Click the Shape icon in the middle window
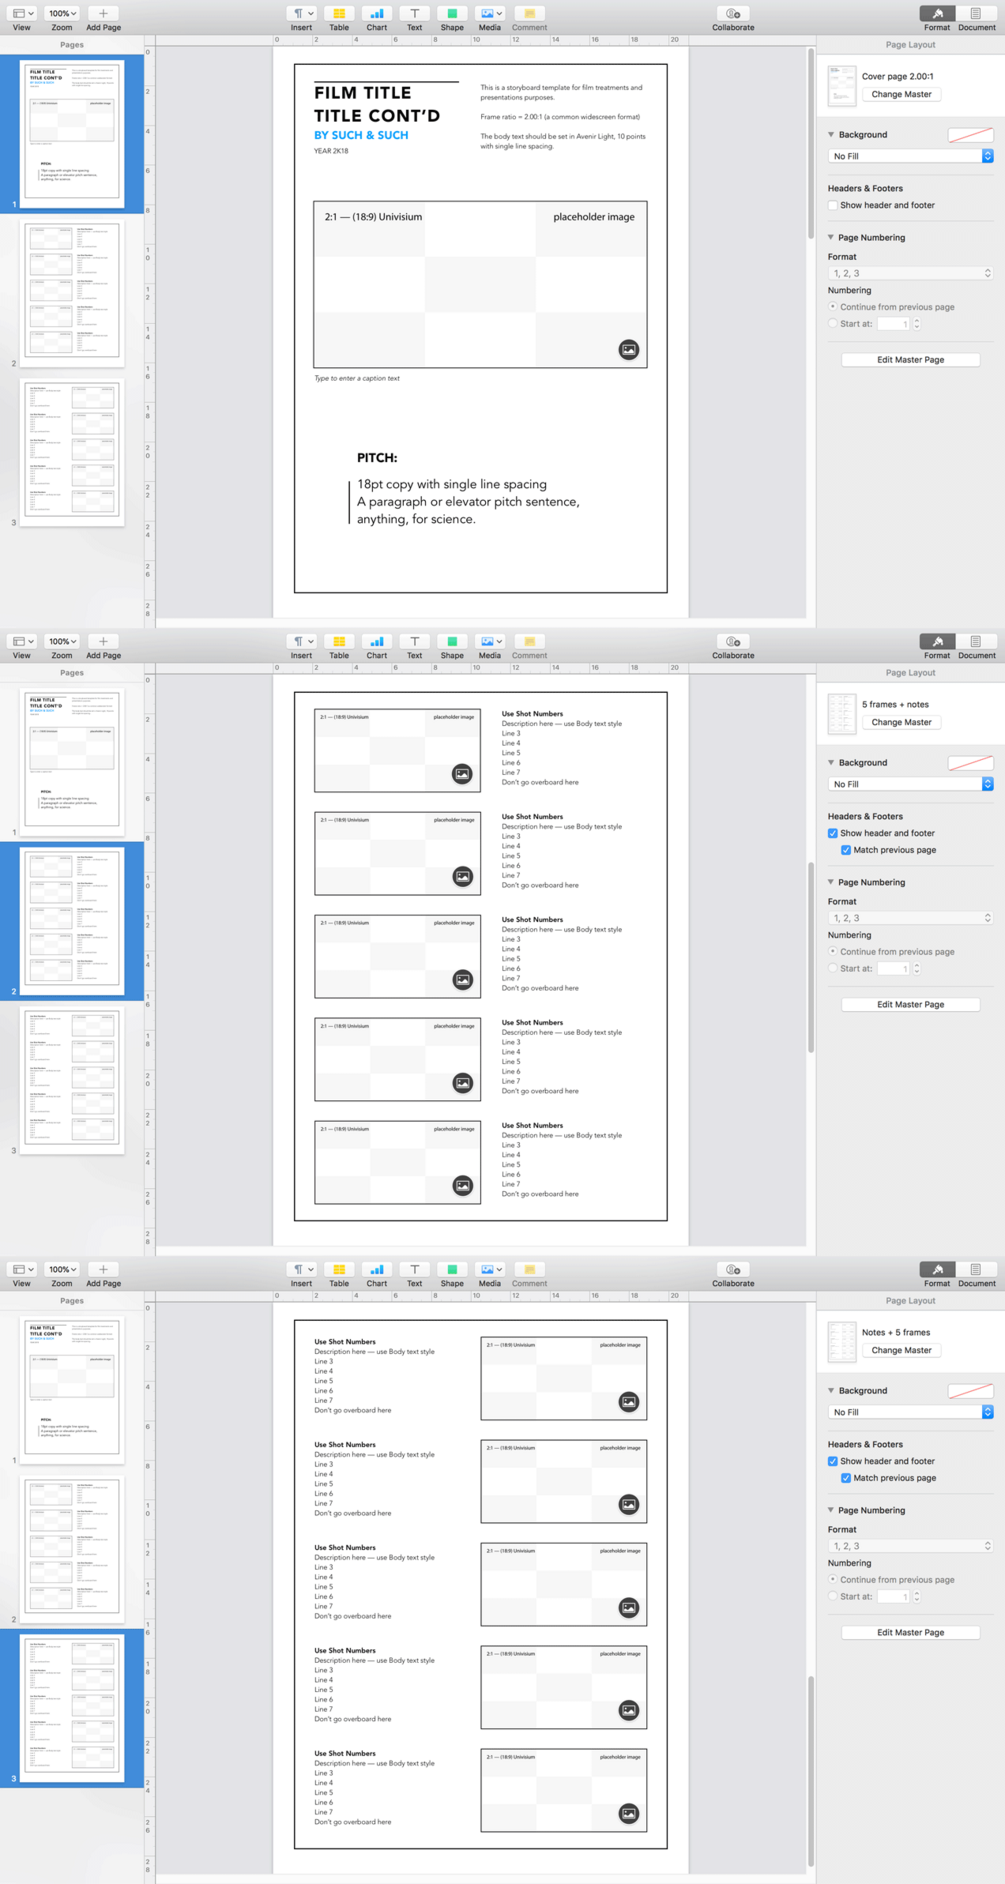The width and height of the screenshot is (1005, 1884). tap(452, 642)
